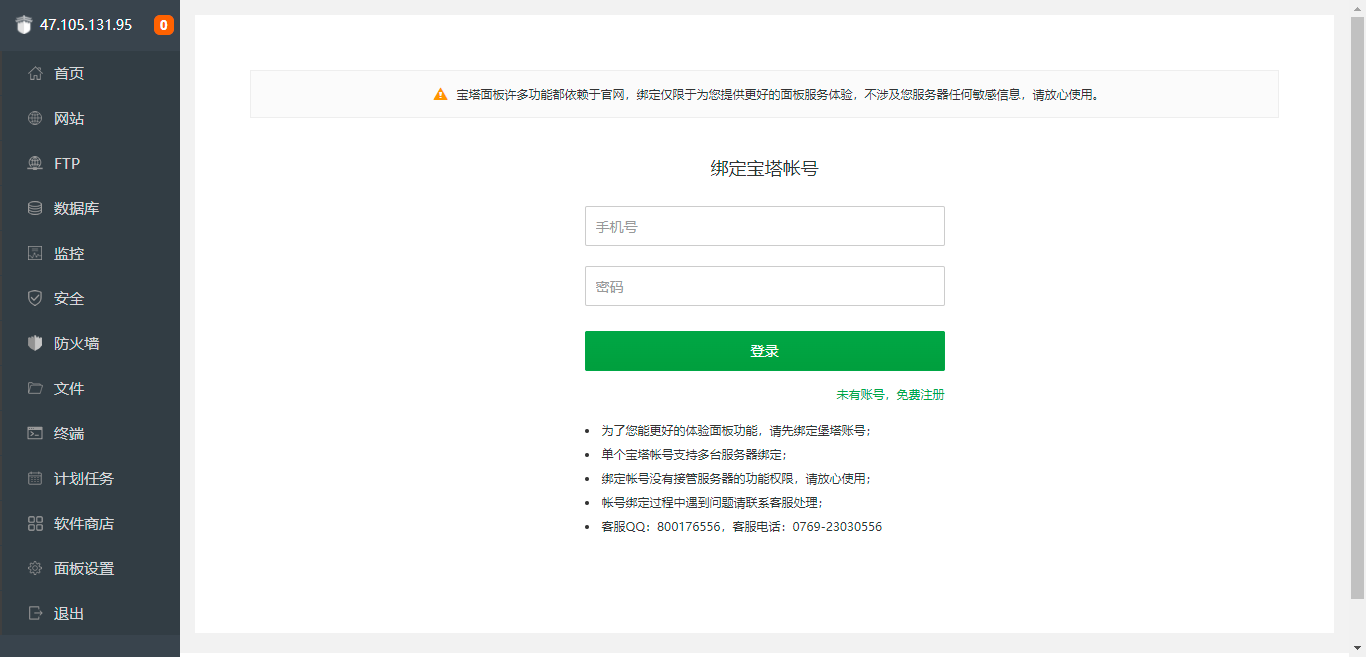Image resolution: width=1366 pixels, height=657 pixels.
Task: Click the terminal icon beside 终端
Action: (x=35, y=433)
